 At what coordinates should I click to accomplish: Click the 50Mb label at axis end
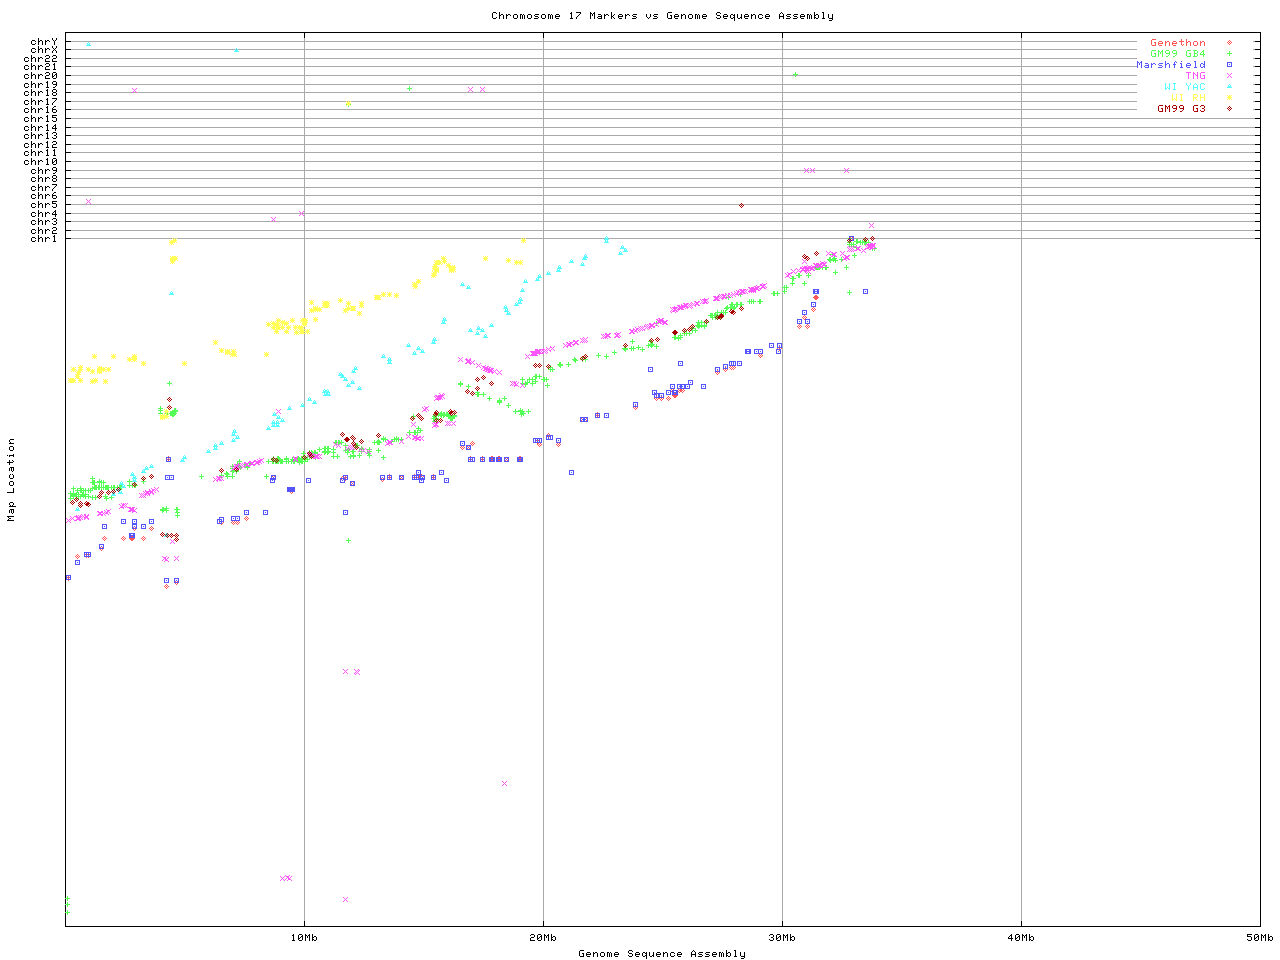tap(1259, 938)
